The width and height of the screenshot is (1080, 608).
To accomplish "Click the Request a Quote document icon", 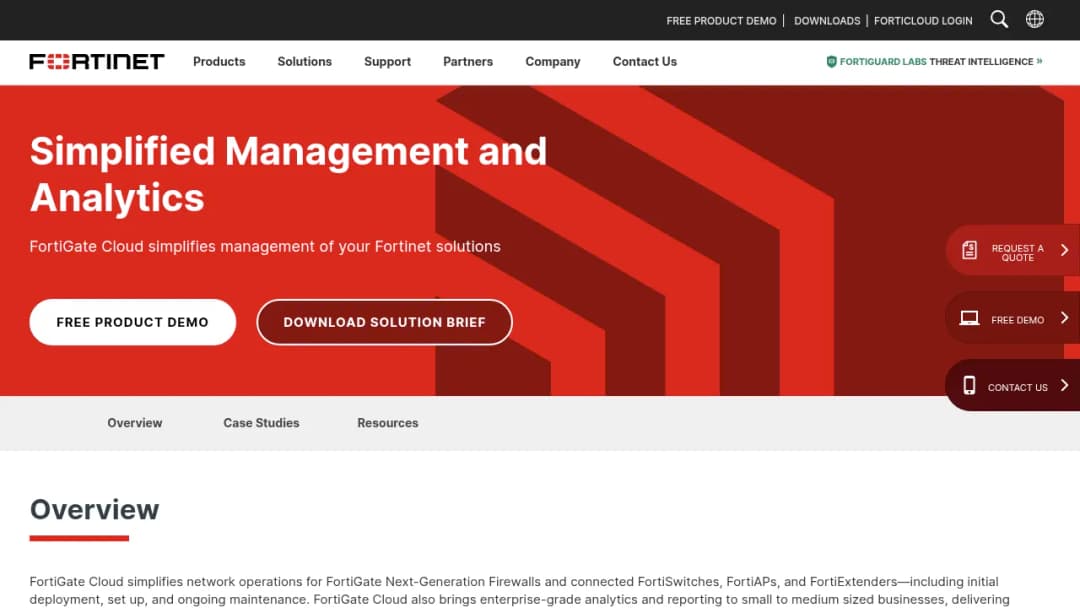I will [x=969, y=250].
